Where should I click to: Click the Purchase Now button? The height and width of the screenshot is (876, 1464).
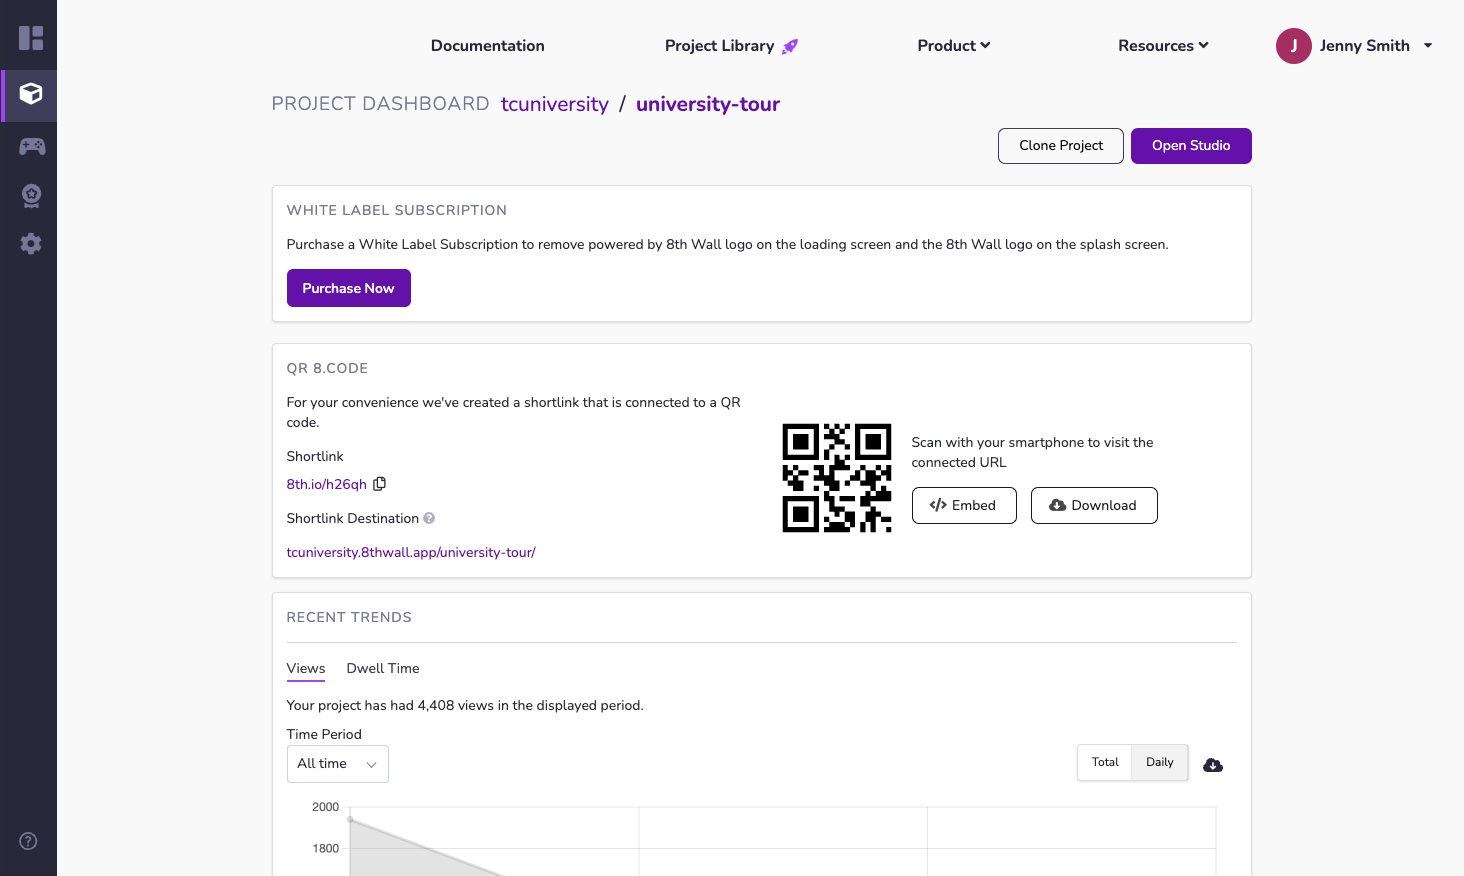[348, 288]
